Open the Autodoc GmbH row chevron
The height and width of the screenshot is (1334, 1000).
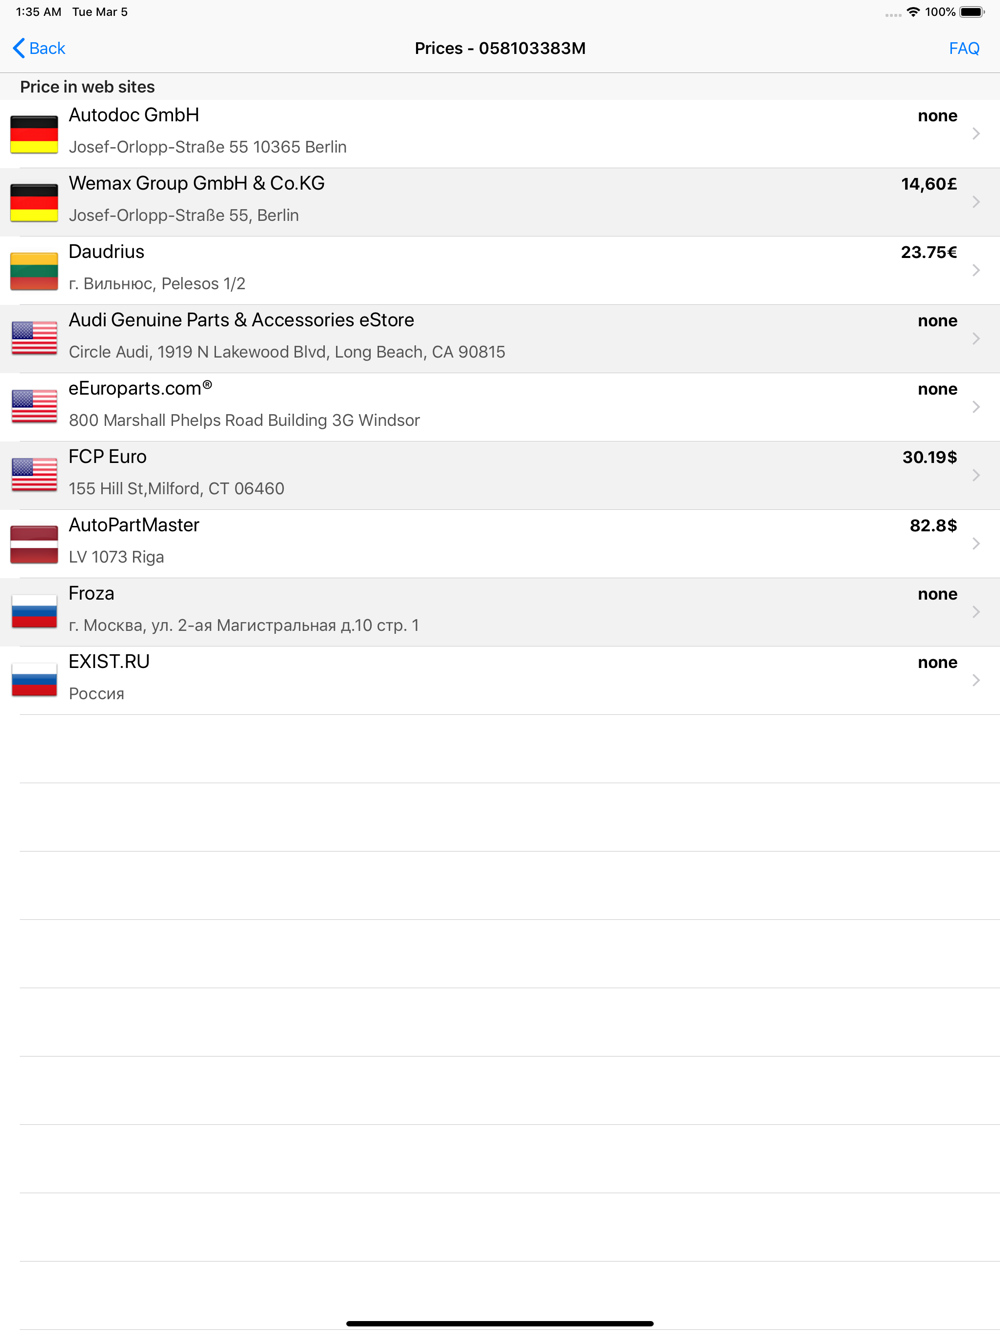[x=976, y=134]
